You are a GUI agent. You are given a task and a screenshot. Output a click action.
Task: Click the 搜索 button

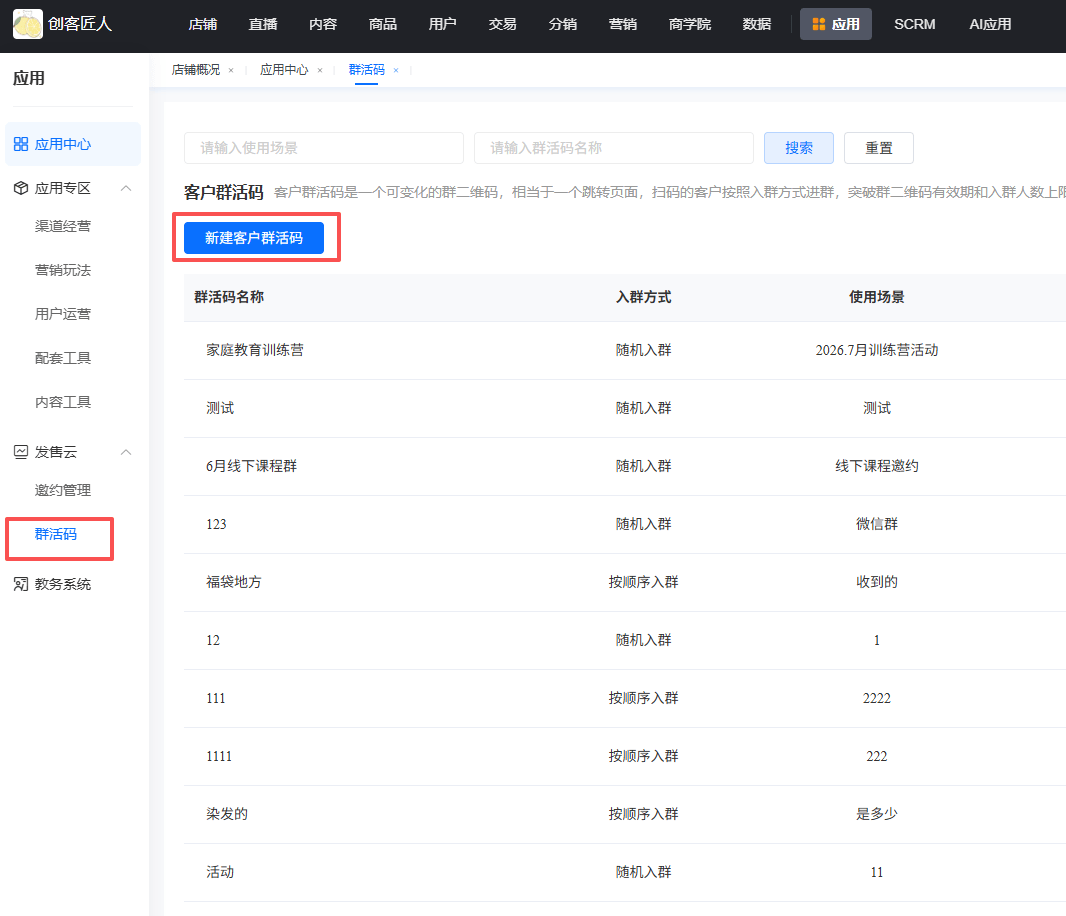[x=799, y=148]
